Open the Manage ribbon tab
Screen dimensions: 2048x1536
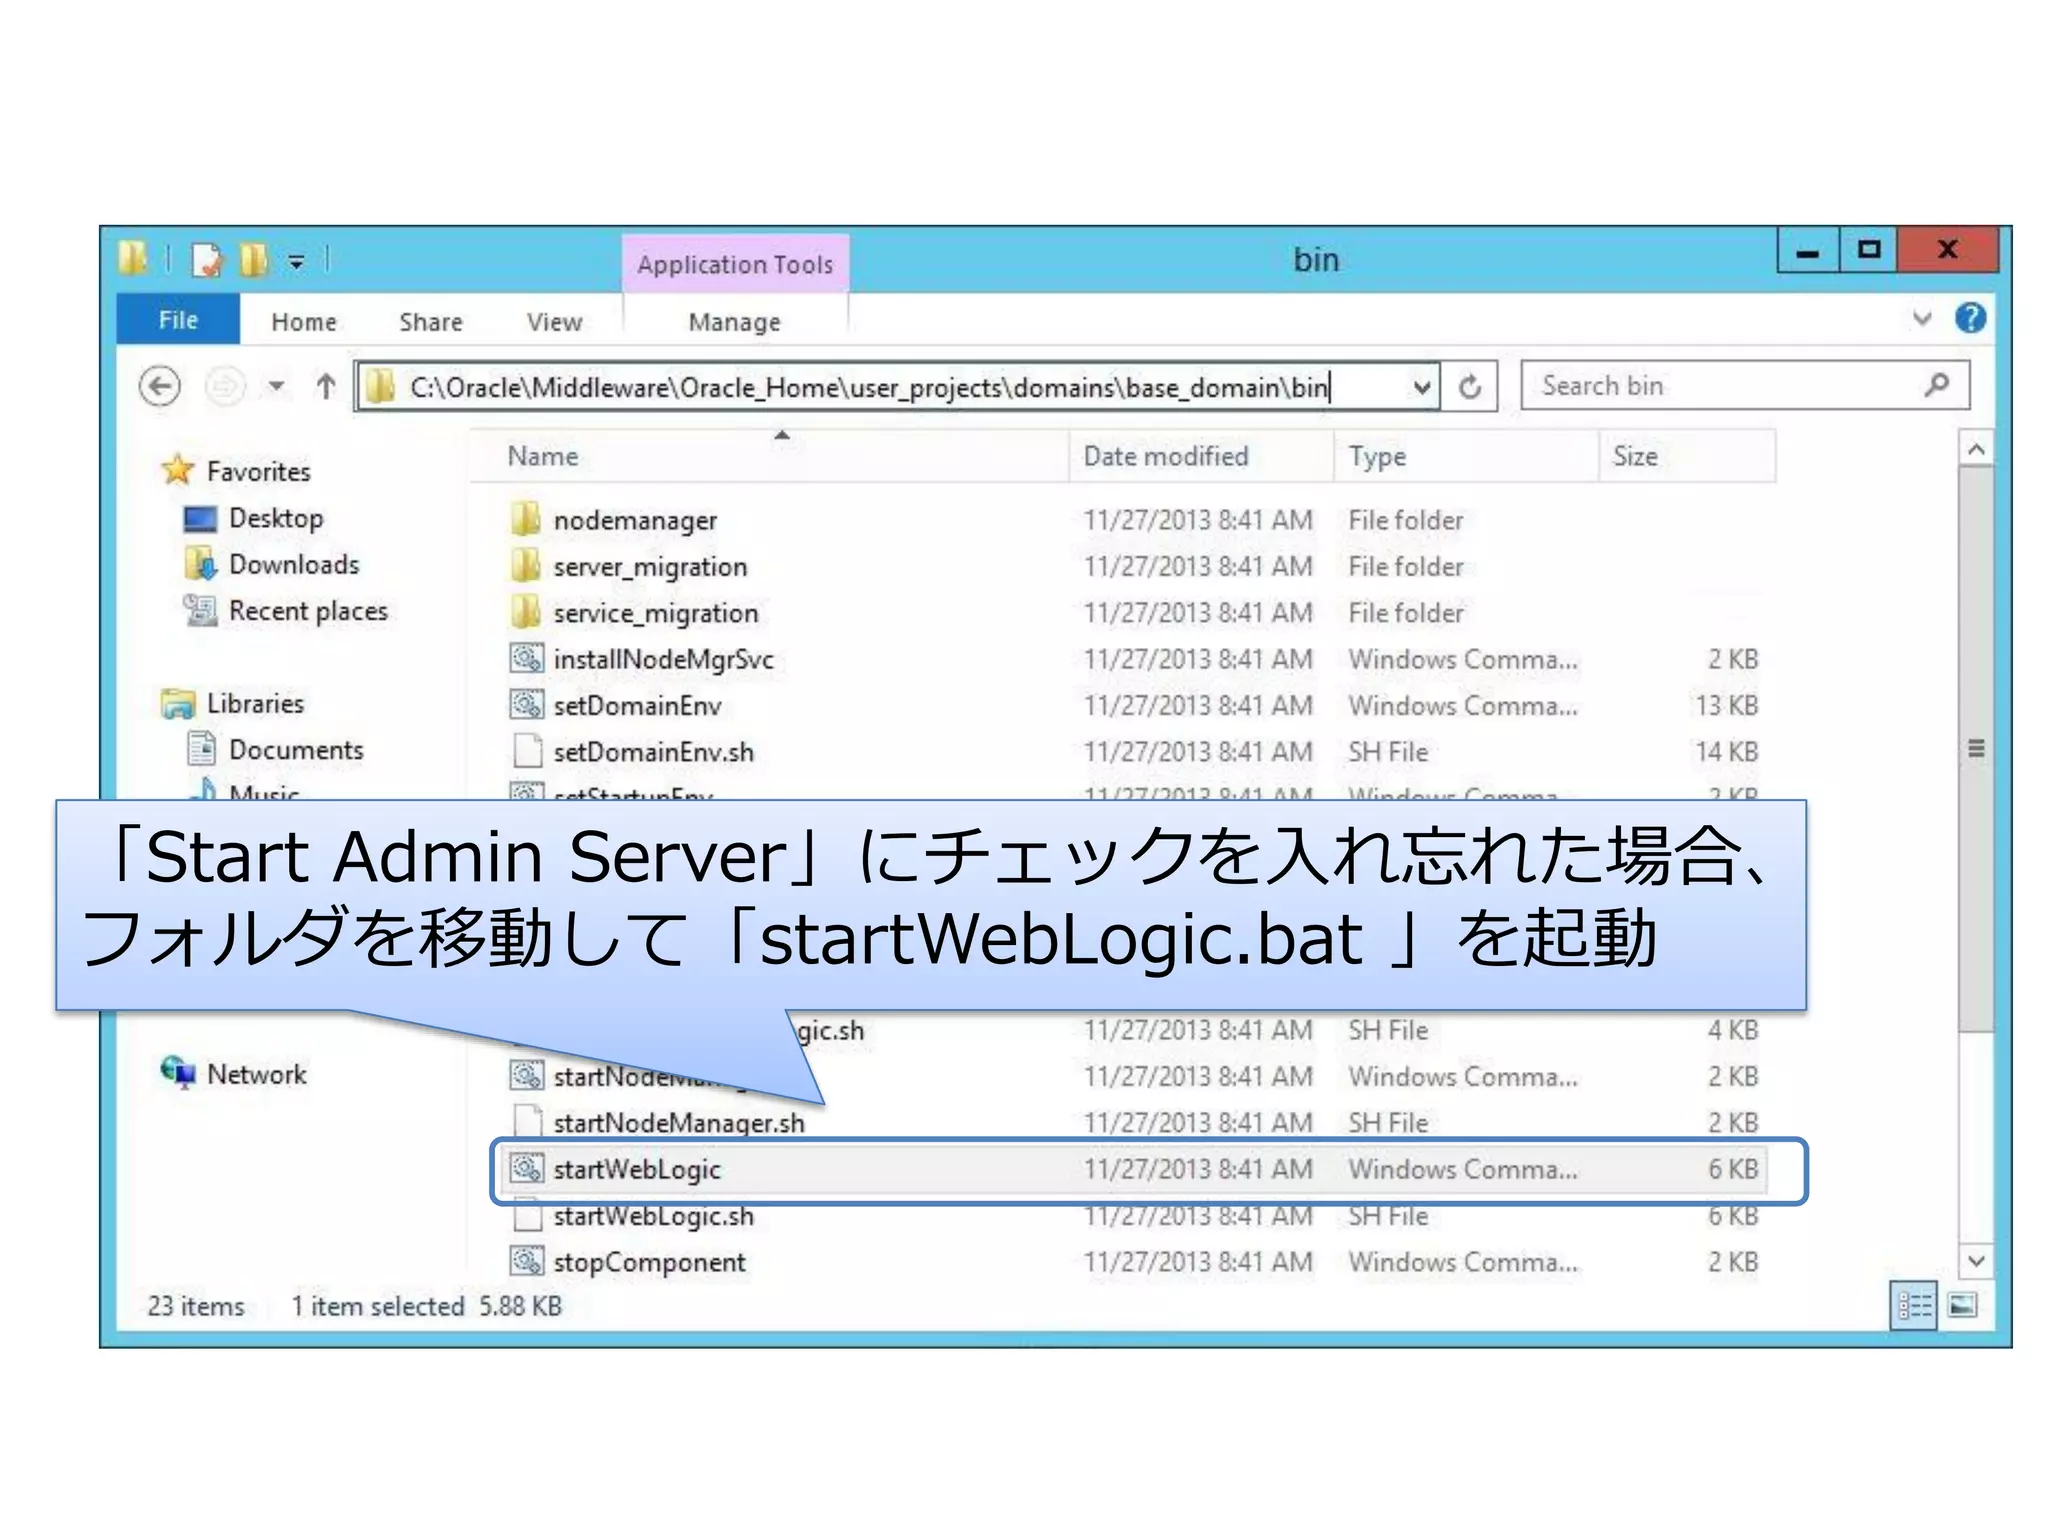734,322
